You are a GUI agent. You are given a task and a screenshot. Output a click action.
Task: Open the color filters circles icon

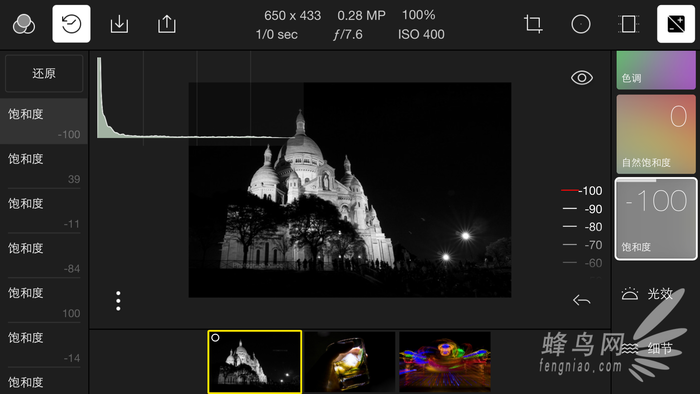[x=24, y=24]
